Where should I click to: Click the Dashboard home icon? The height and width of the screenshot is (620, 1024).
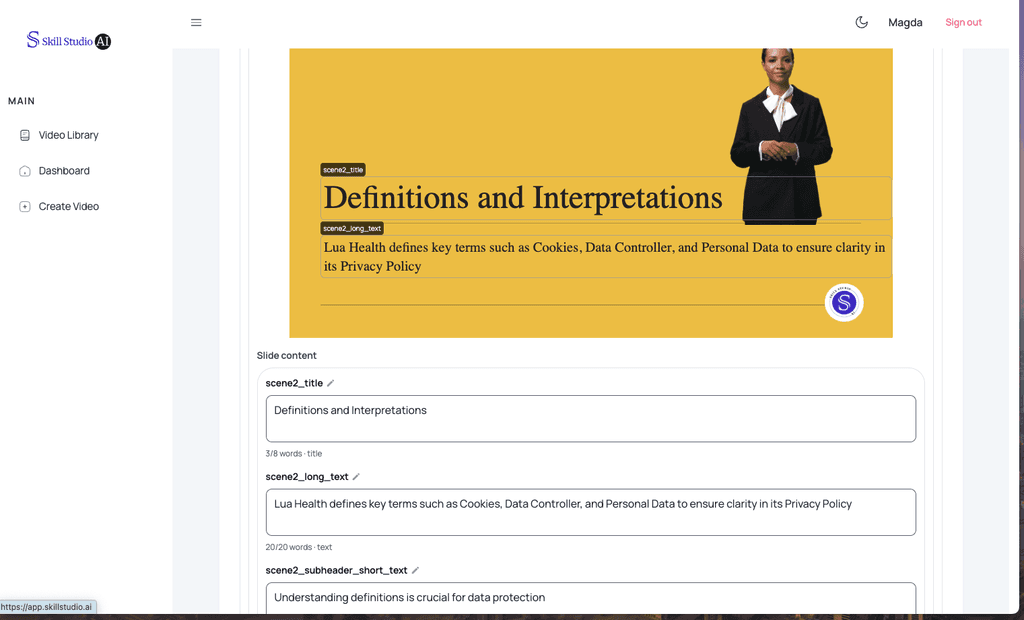[x=25, y=171]
